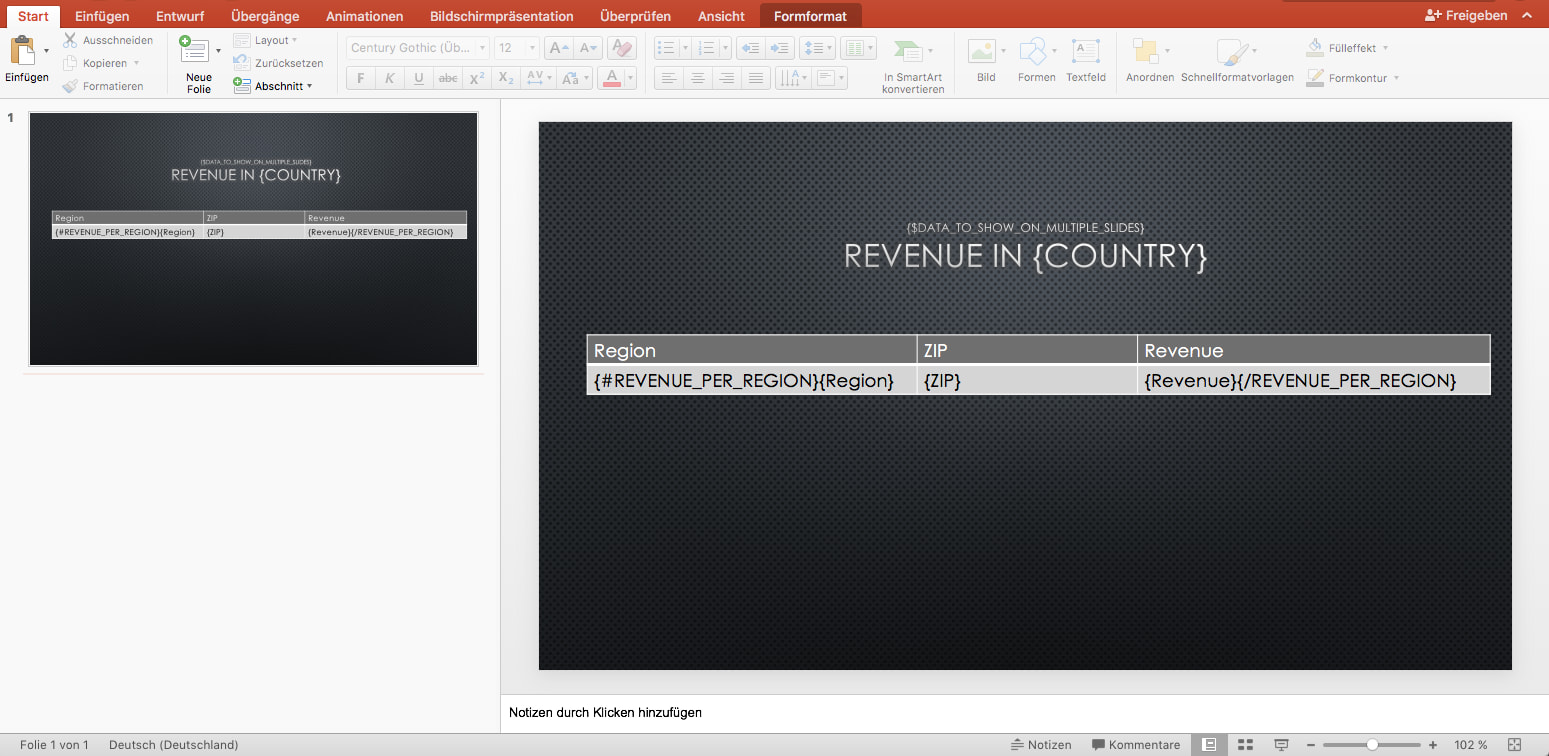Decrease list indent level
The width and height of the screenshot is (1549, 756).
click(751, 48)
